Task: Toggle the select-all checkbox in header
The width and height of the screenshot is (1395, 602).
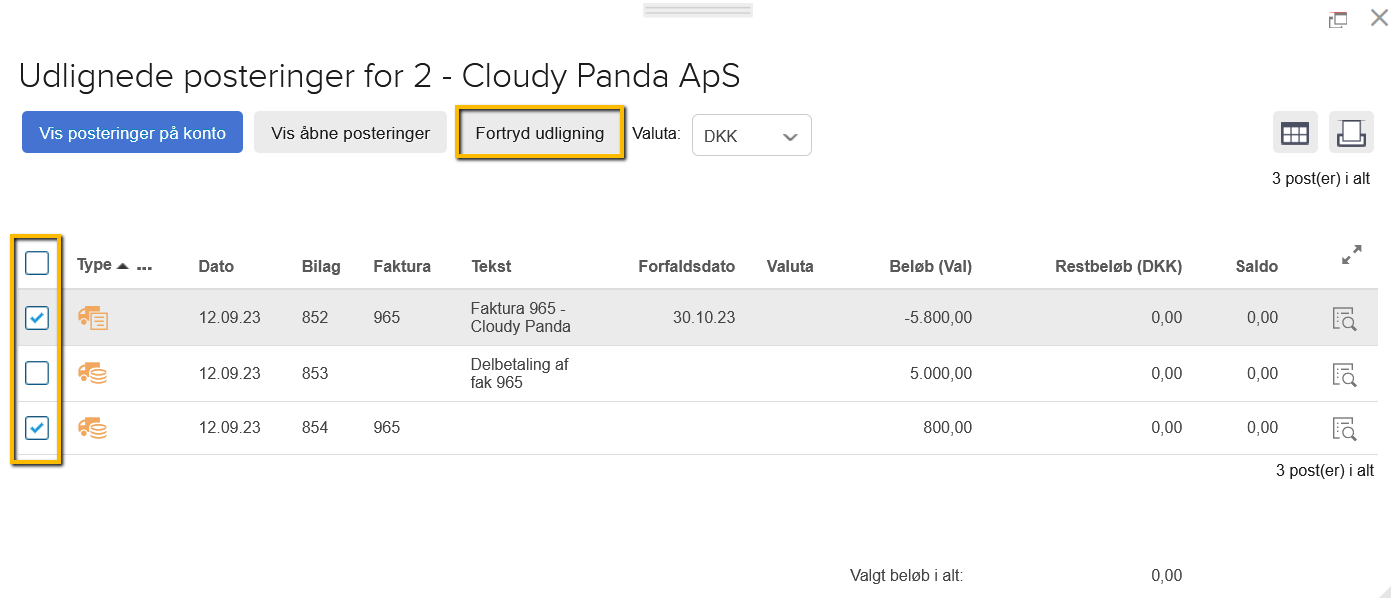Action: [x=37, y=263]
